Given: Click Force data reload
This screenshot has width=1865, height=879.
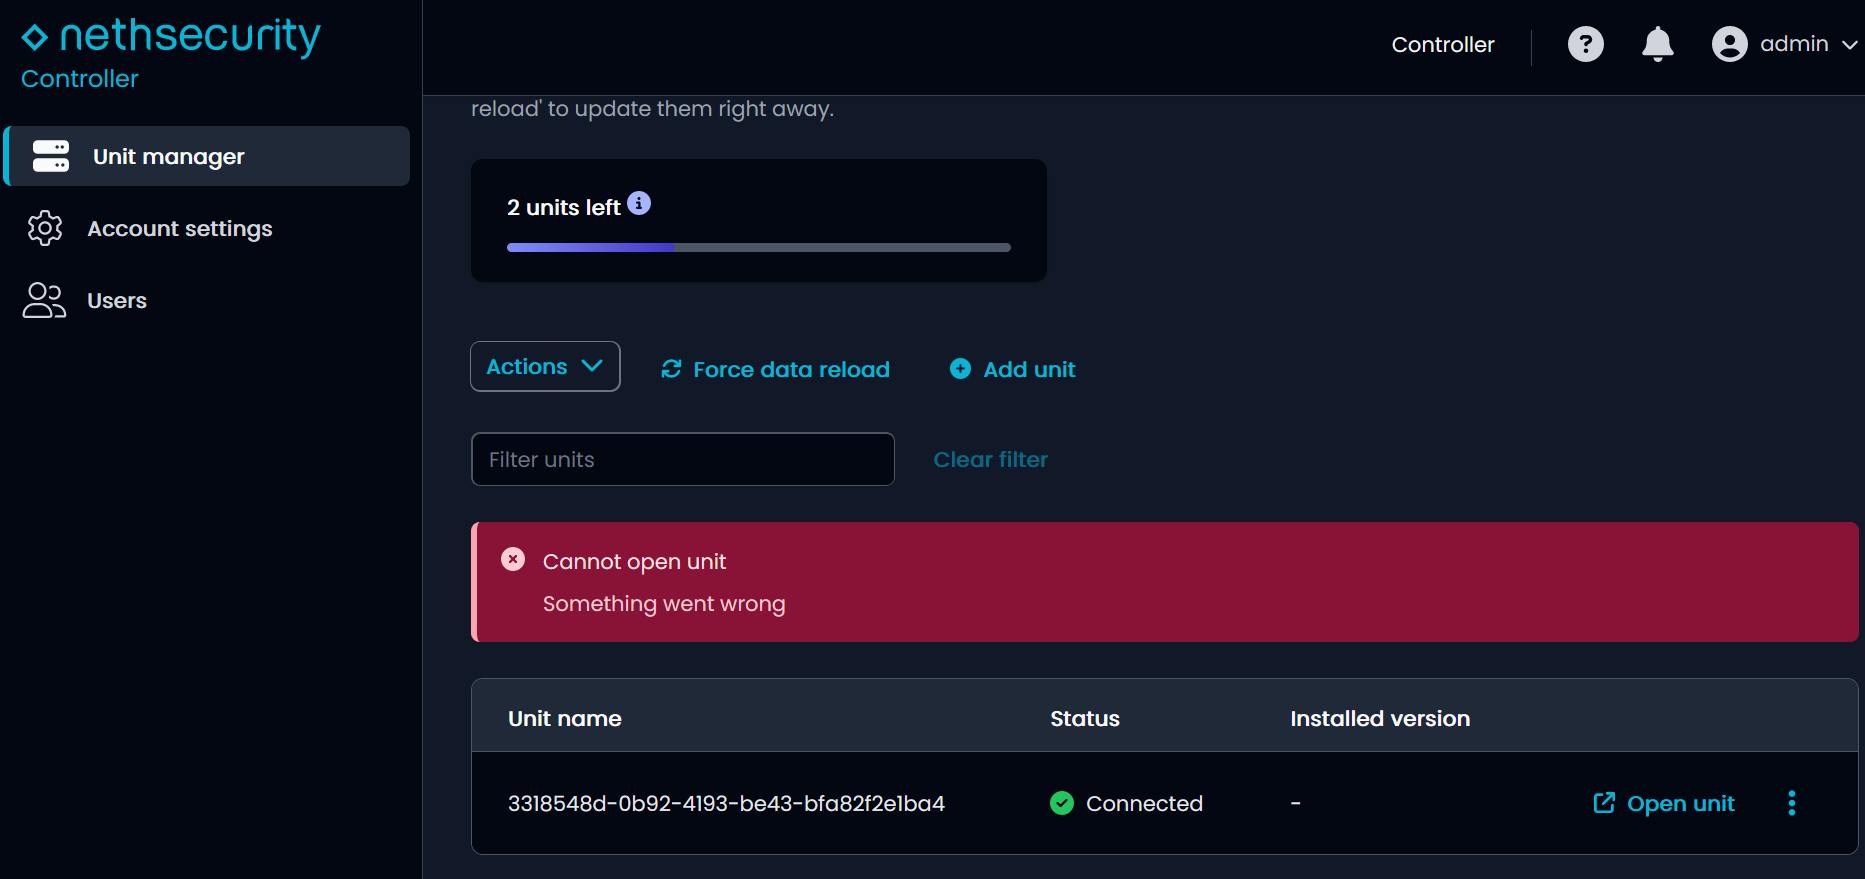Looking at the screenshot, I should (775, 369).
